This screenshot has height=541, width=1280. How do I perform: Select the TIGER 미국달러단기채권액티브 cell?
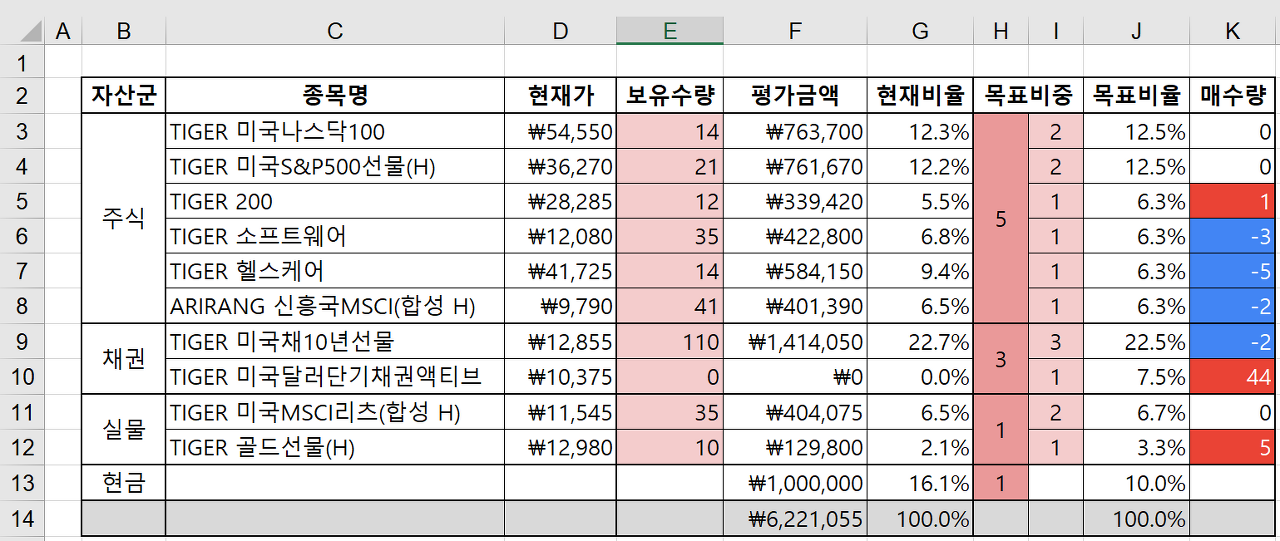pyautogui.click(x=335, y=377)
